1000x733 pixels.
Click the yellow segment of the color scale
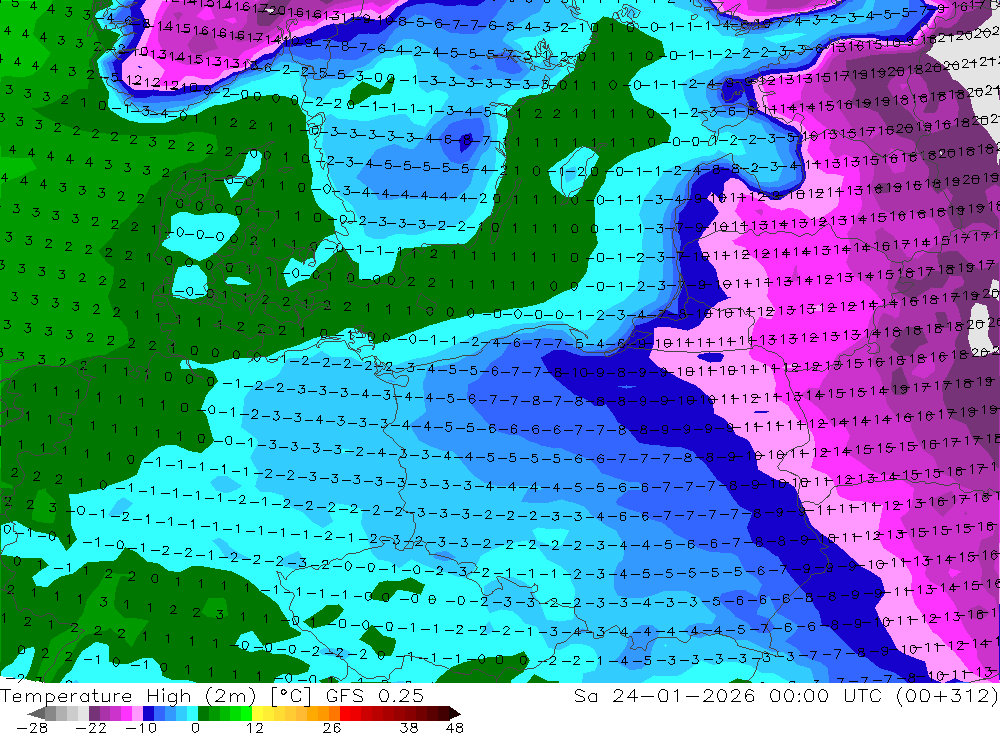pyautogui.click(x=258, y=714)
